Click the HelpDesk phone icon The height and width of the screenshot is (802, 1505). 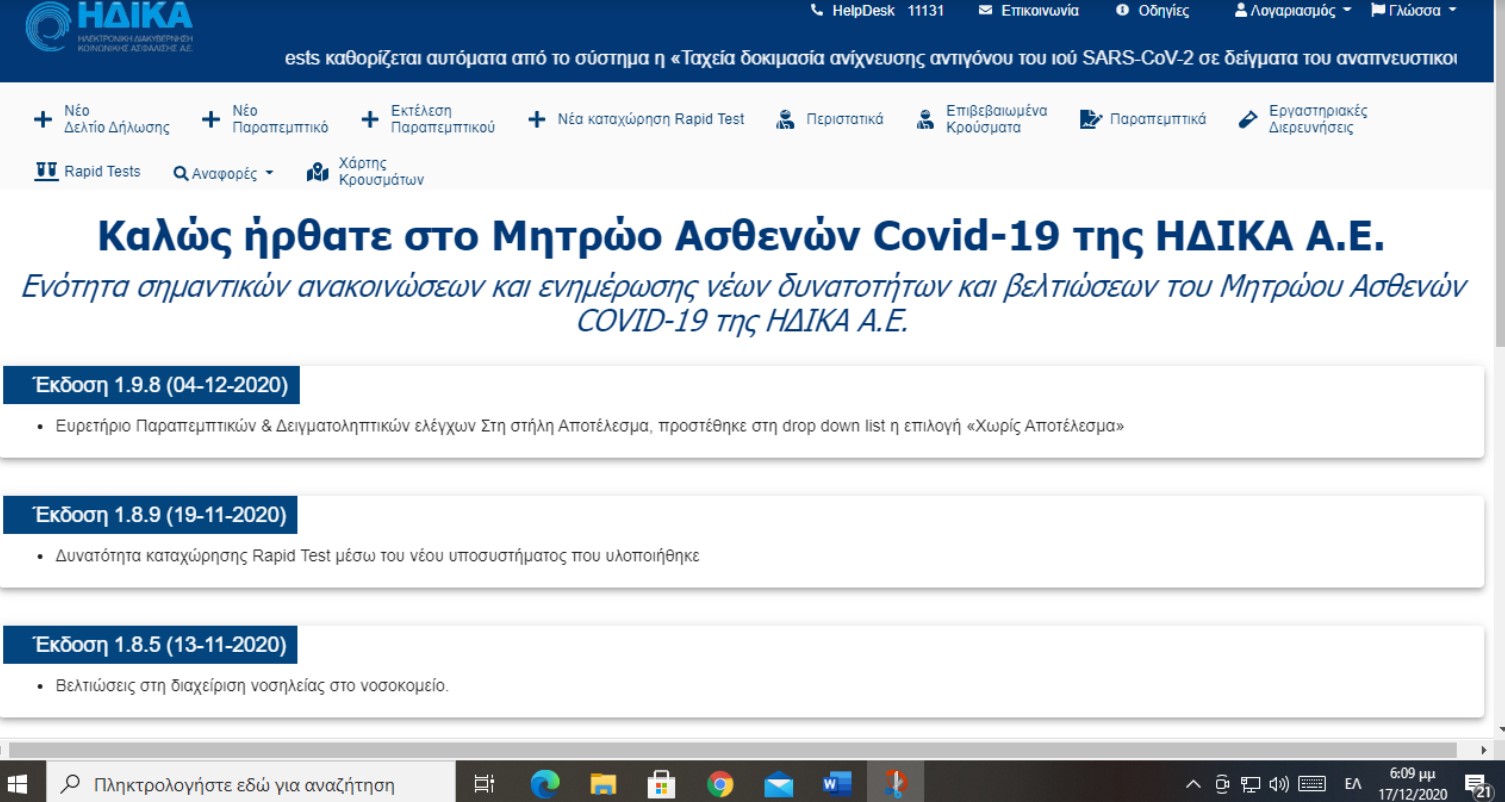817,11
